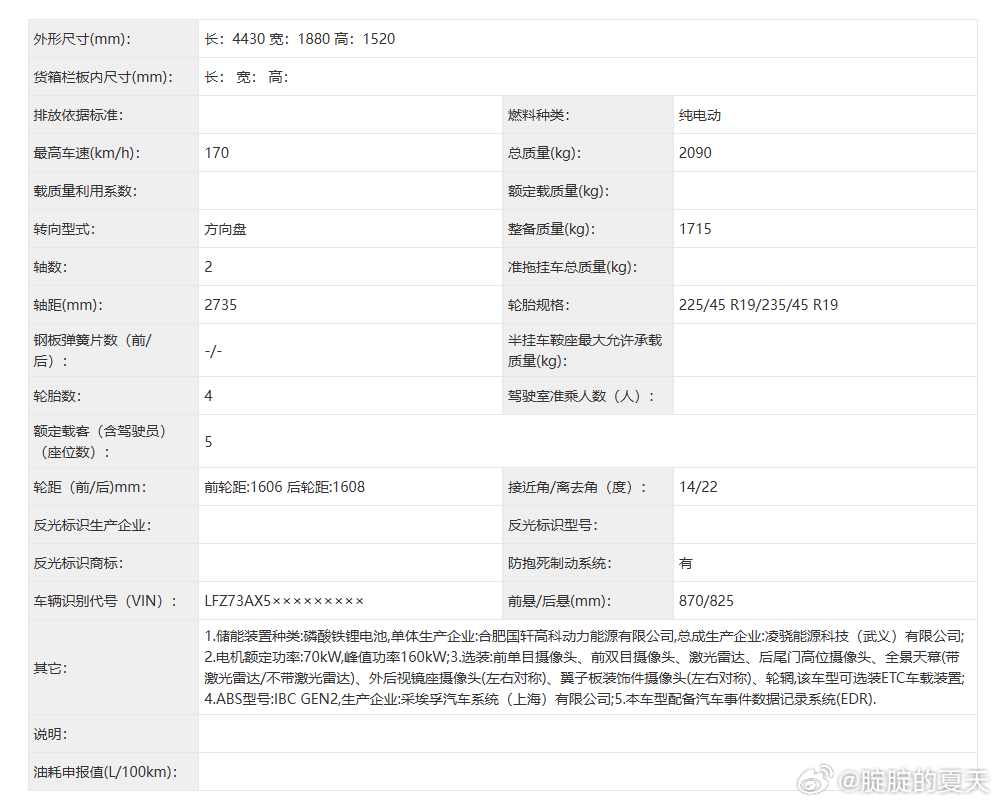Select the 轮胎数 label
999x804 pixels.
pyautogui.click(x=57, y=396)
